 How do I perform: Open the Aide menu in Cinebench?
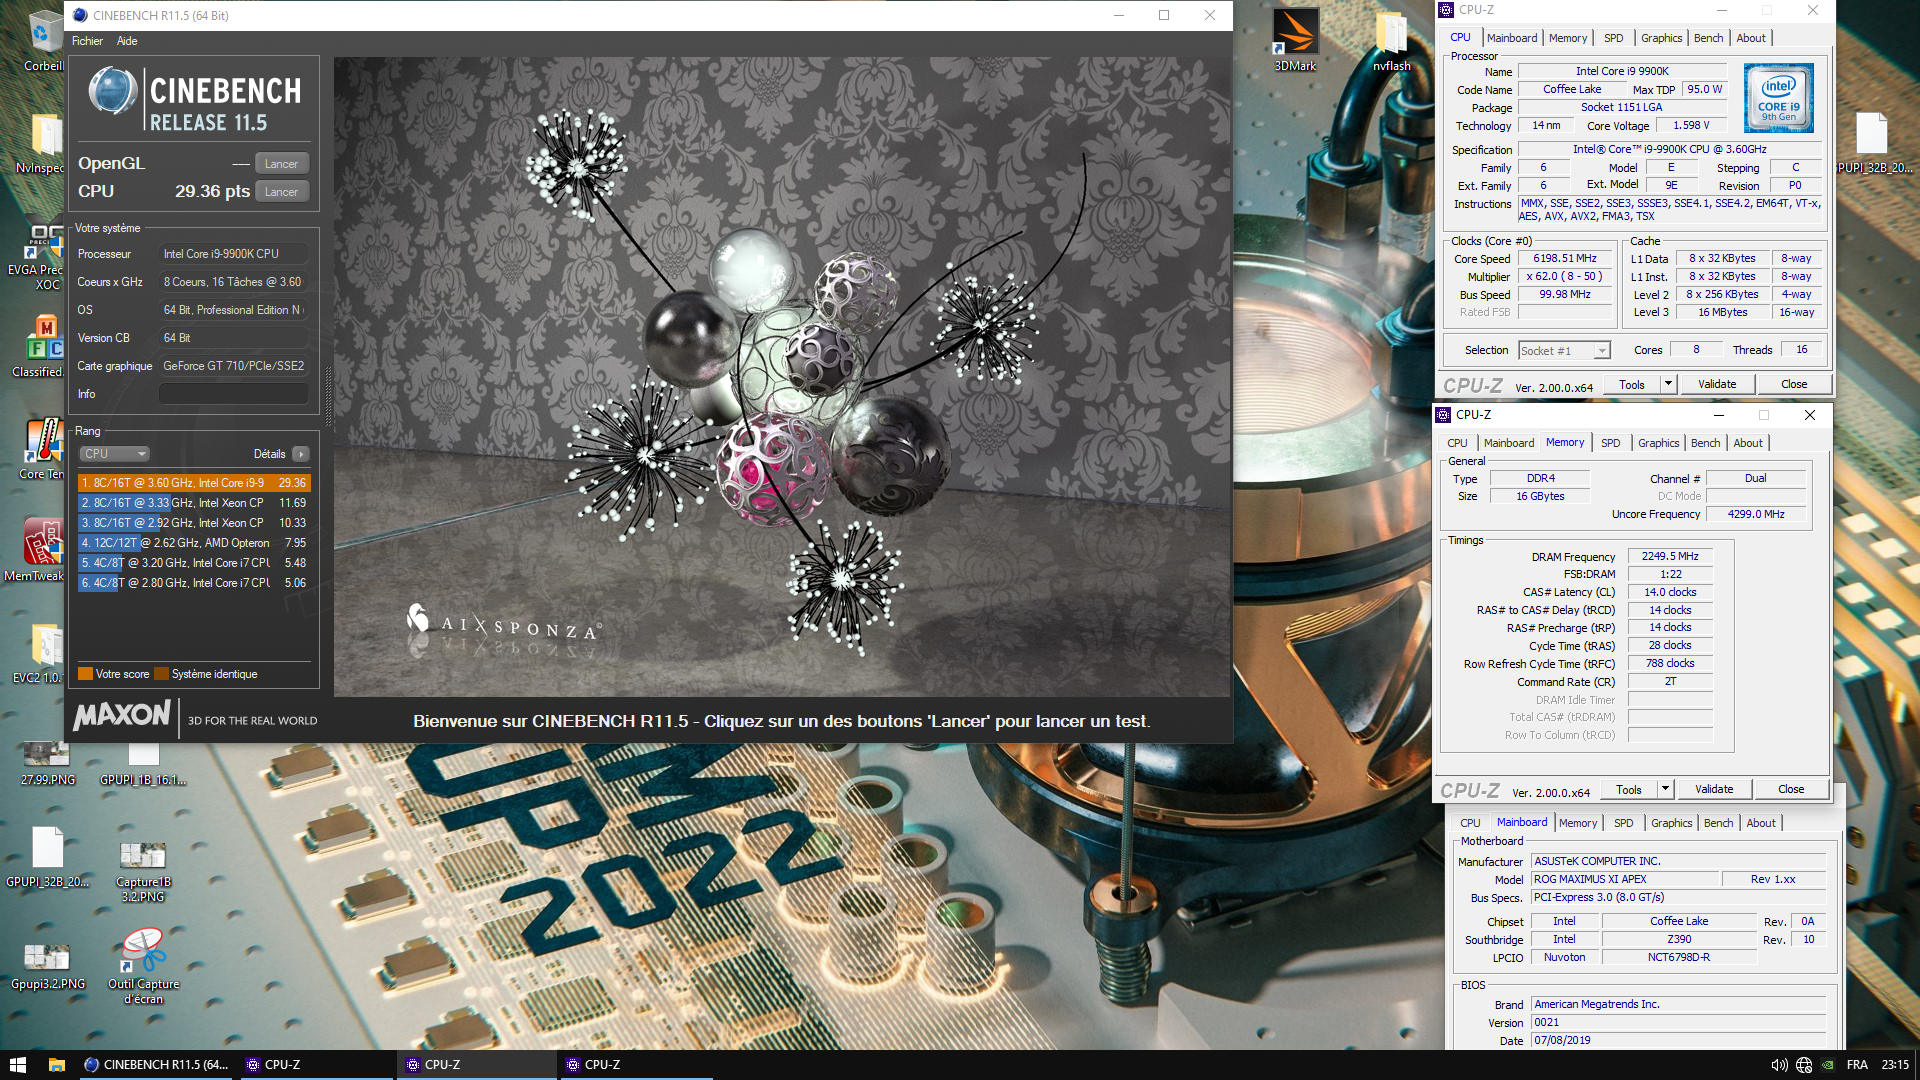point(127,41)
